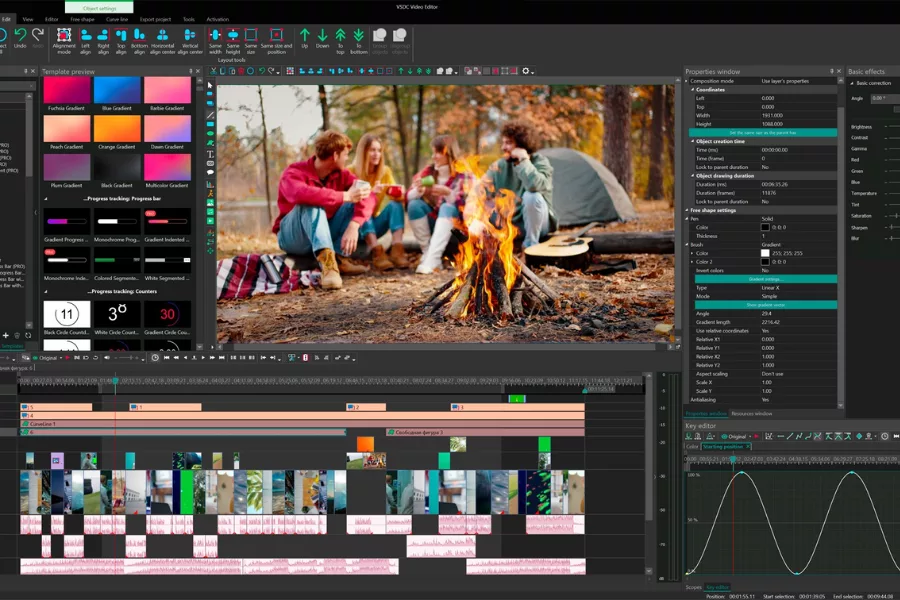Open the Tools ribbon tab
Image resolution: width=900 pixels, height=600 pixels.
click(x=189, y=19)
